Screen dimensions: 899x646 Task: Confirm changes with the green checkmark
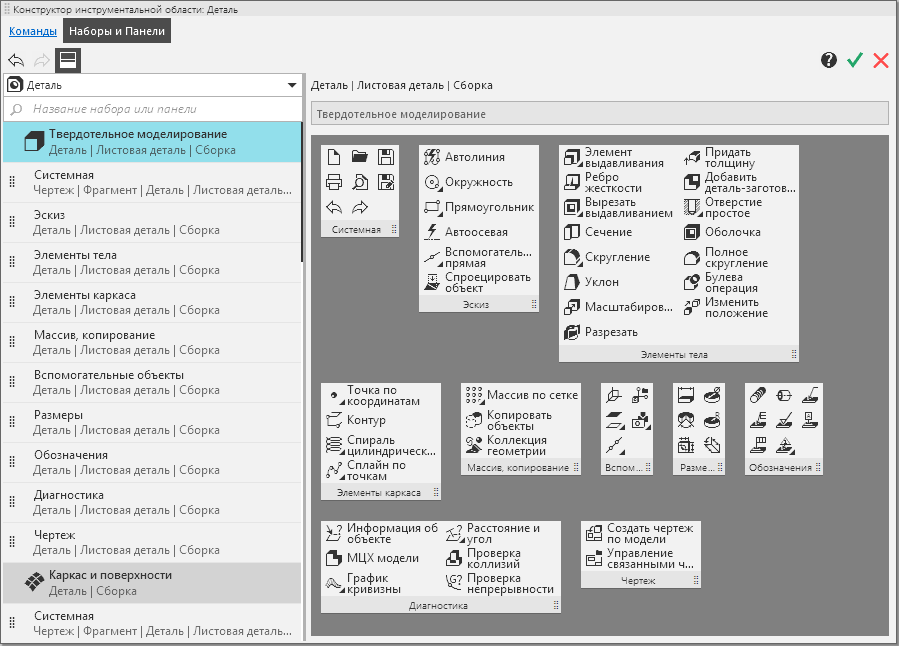(854, 60)
